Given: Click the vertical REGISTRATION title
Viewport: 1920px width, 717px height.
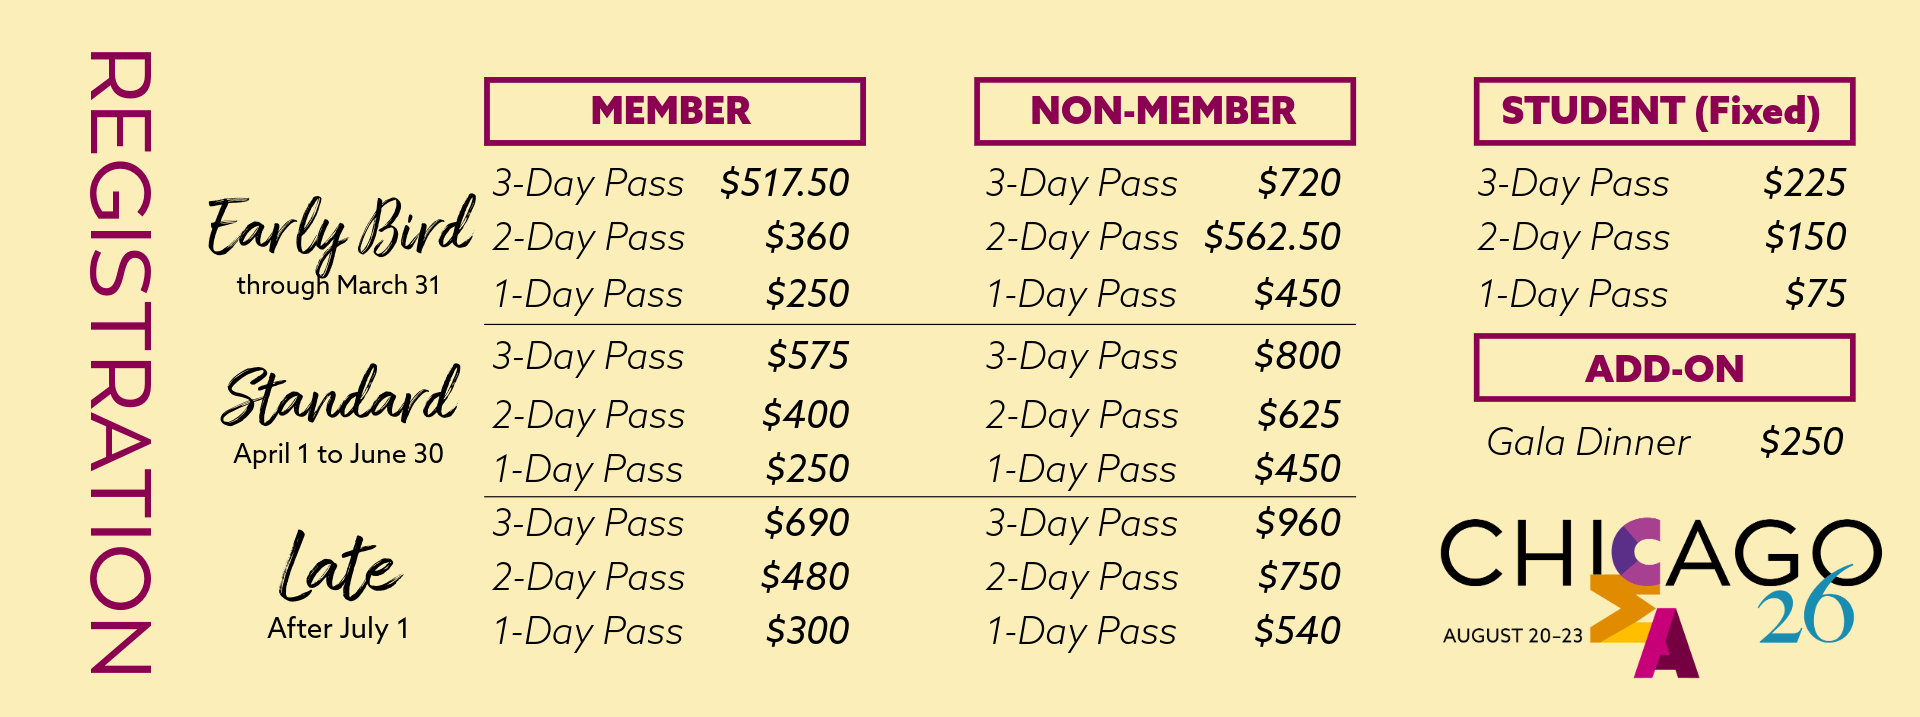Looking at the screenshot, I should pos(121,360).
